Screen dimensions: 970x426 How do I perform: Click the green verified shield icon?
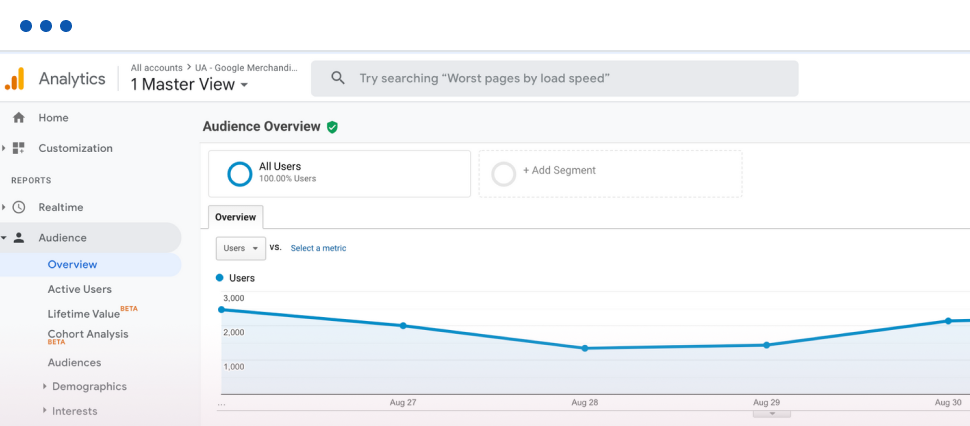pos(332,127)
